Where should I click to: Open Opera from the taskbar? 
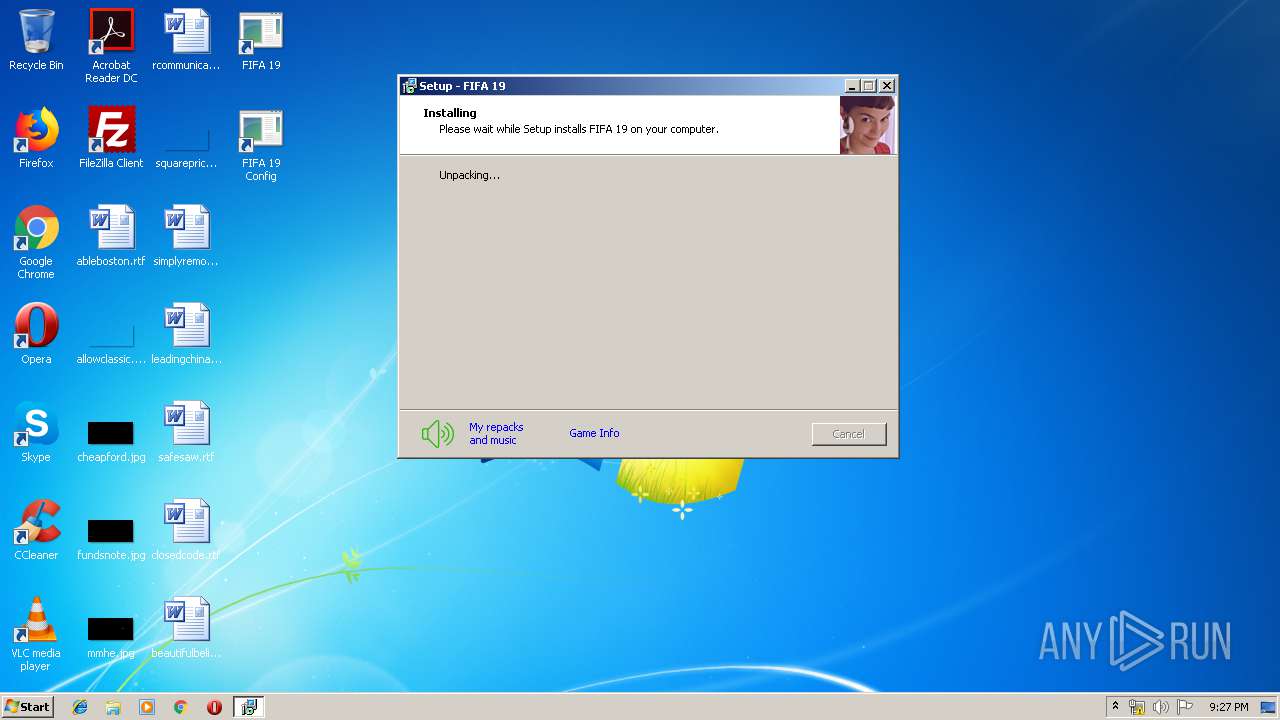214,707
